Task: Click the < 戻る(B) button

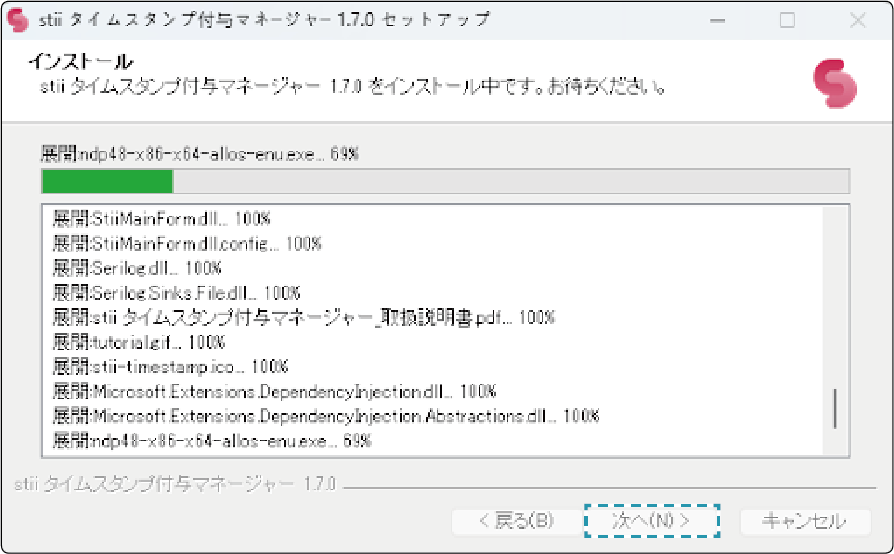Action: tap(515, 521)
